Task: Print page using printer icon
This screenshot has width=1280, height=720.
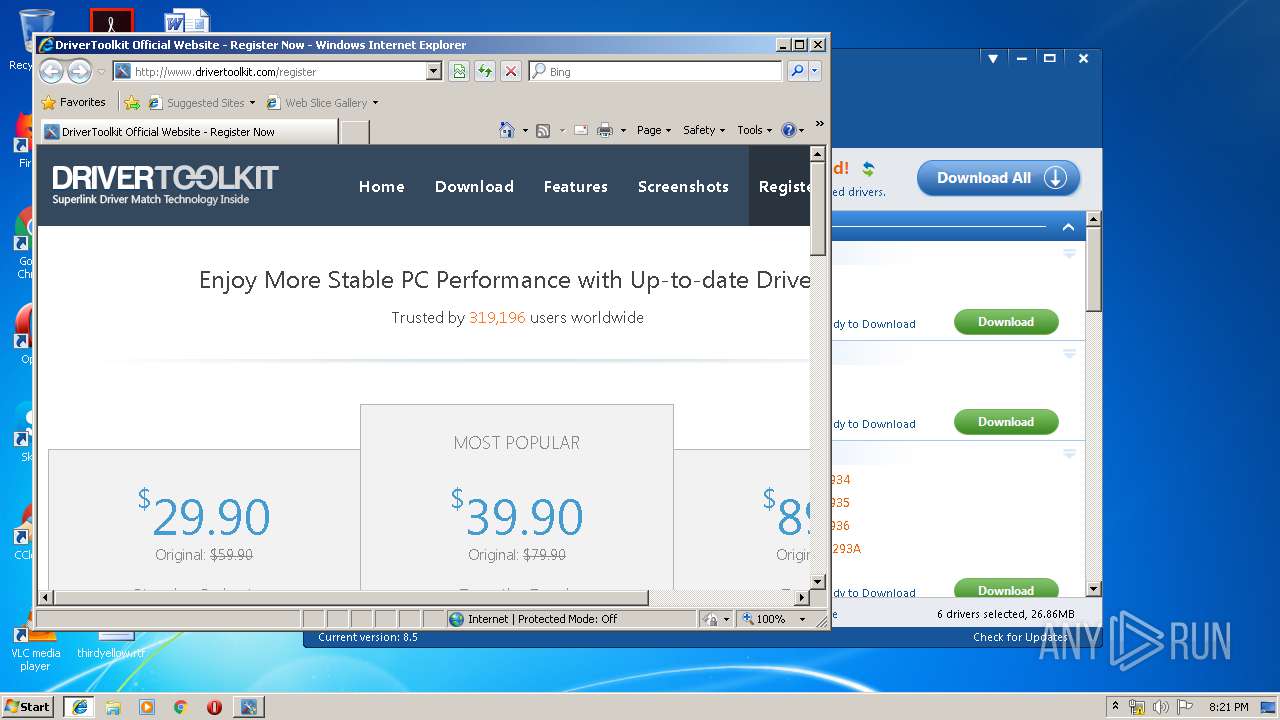Action: point(605,130)
